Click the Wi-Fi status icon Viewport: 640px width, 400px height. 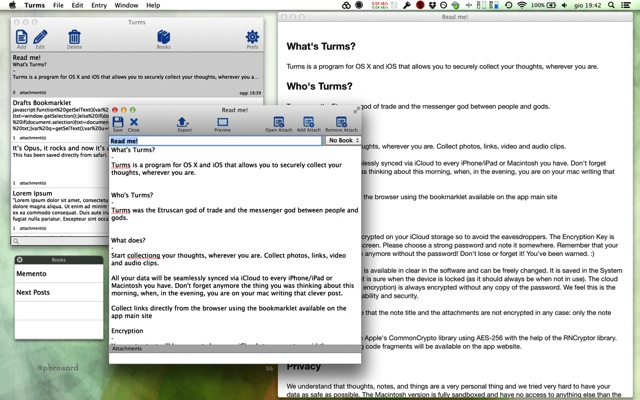[522, 5]
